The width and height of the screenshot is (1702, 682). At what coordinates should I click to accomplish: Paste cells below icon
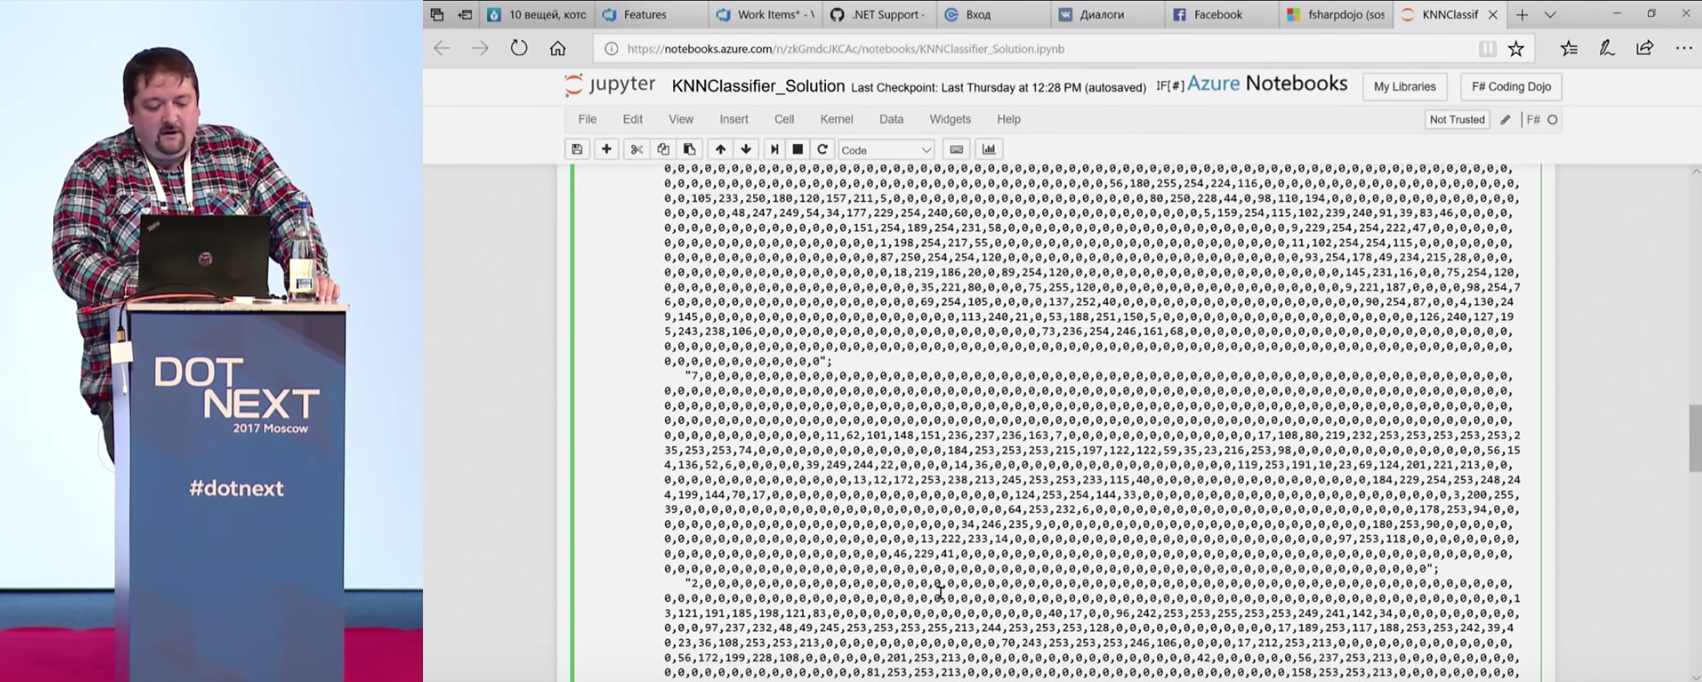click(x=689, y=149)
